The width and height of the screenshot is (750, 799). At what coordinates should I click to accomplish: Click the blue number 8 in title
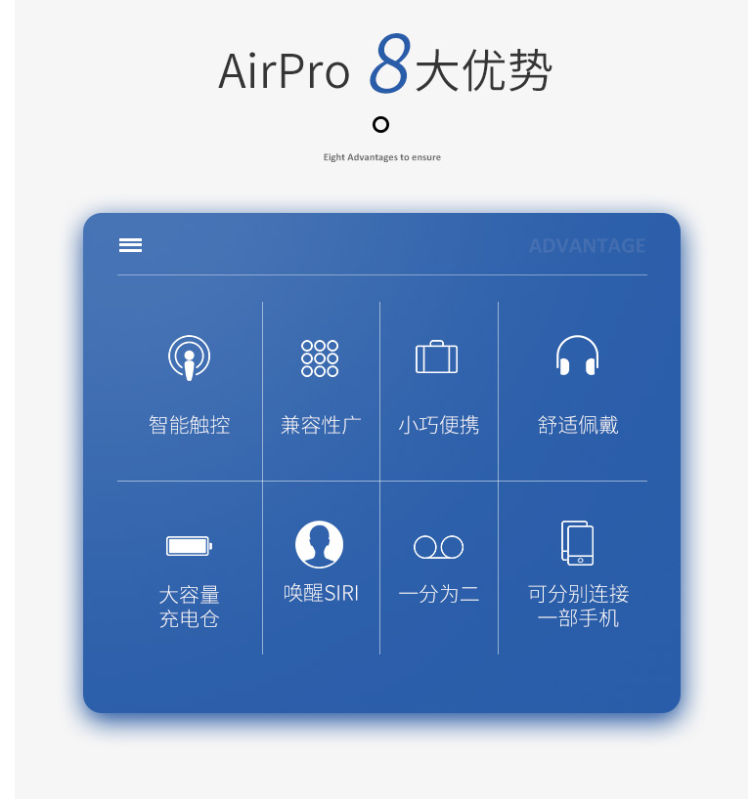pos(390,63)
